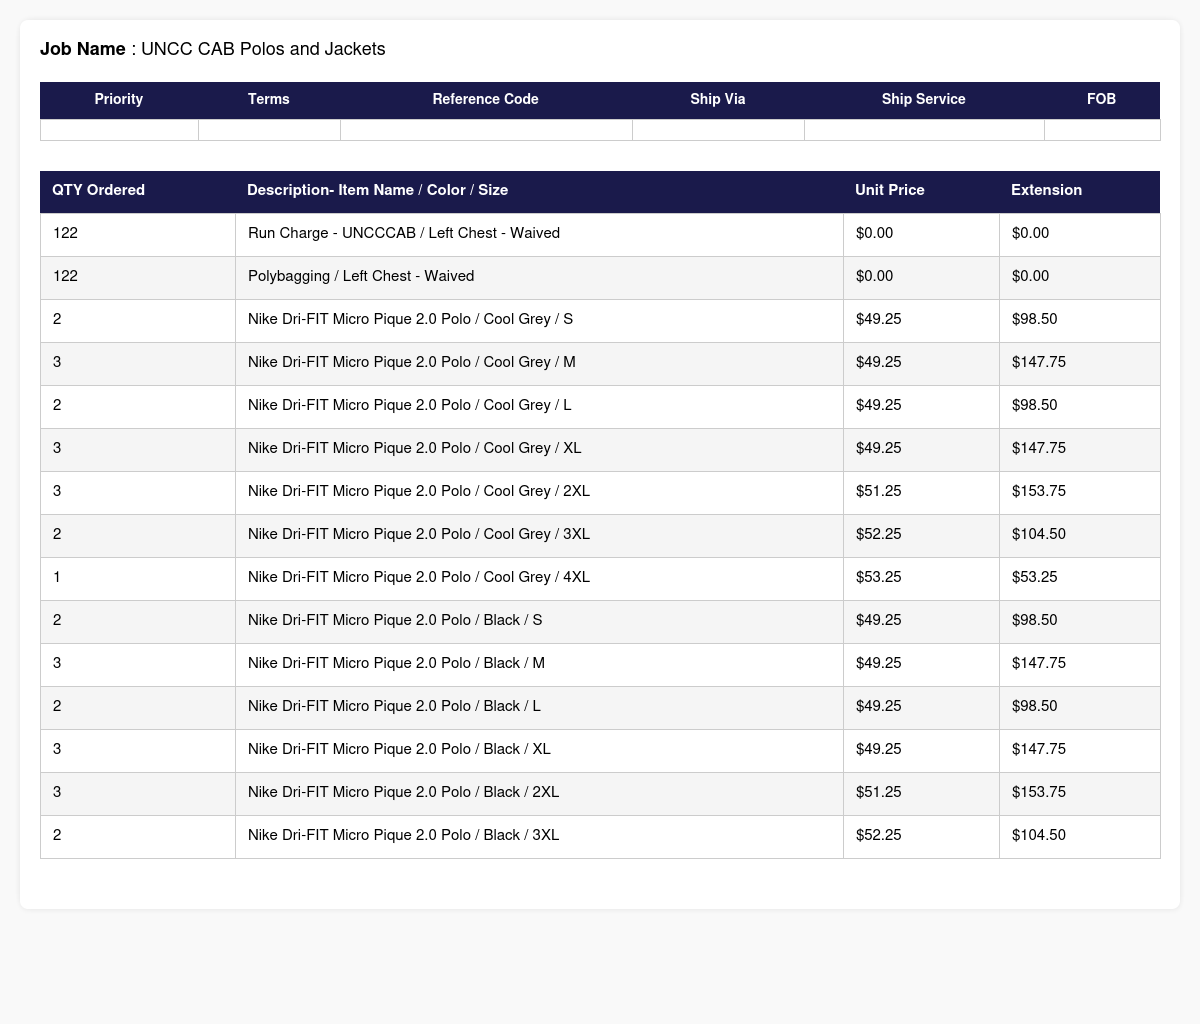Click the $104.50 extension for Cool Grey 3XL

tap(1039, 534)
